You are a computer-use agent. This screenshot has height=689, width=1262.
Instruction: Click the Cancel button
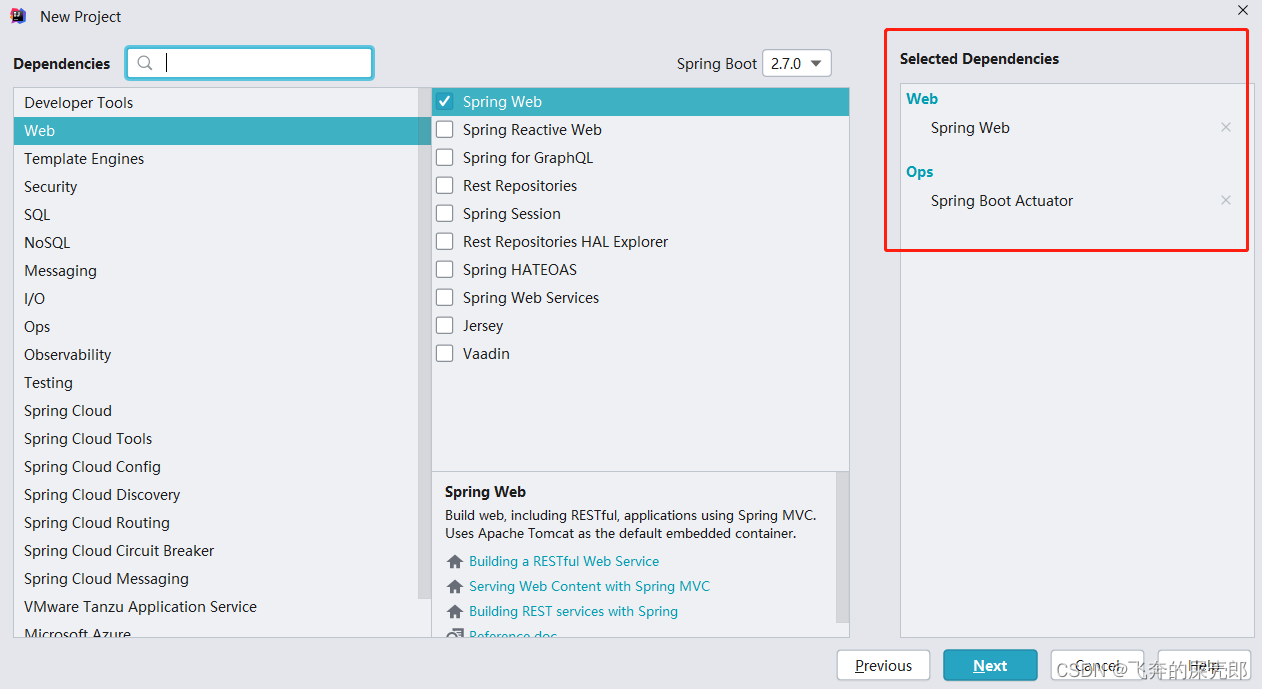click(x=1097, y=666)
